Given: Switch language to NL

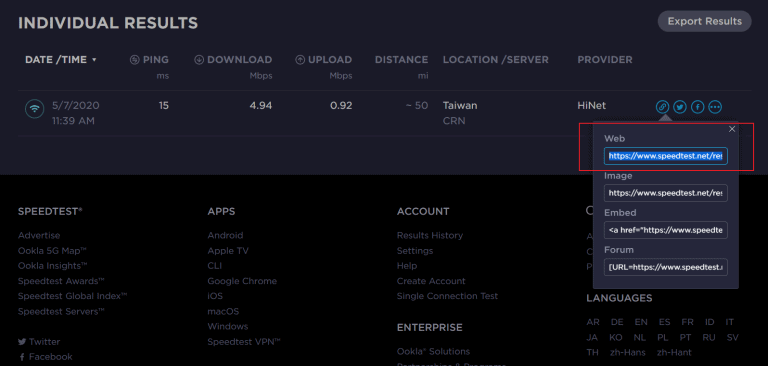Looking at the screenshot, I should pos(640,338).
